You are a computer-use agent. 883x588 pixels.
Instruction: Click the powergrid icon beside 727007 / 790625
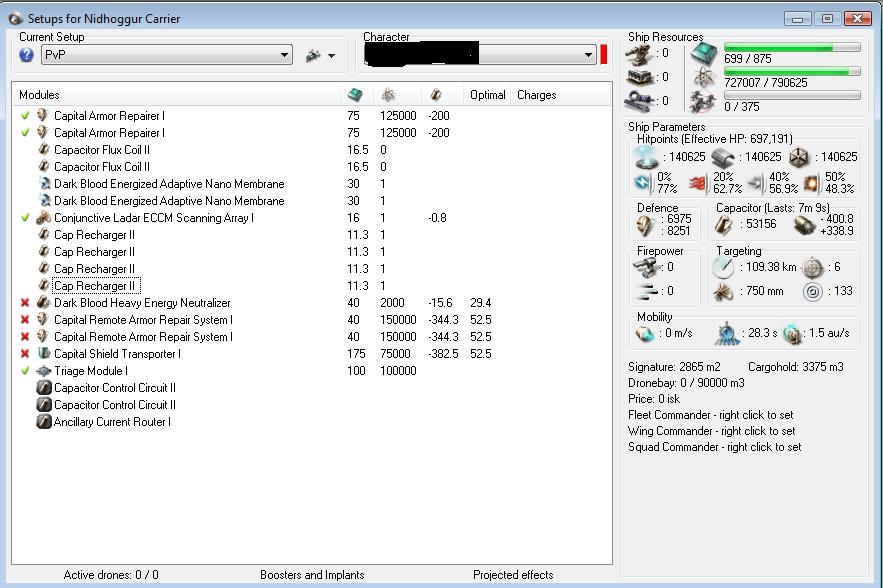pos(703,78)
